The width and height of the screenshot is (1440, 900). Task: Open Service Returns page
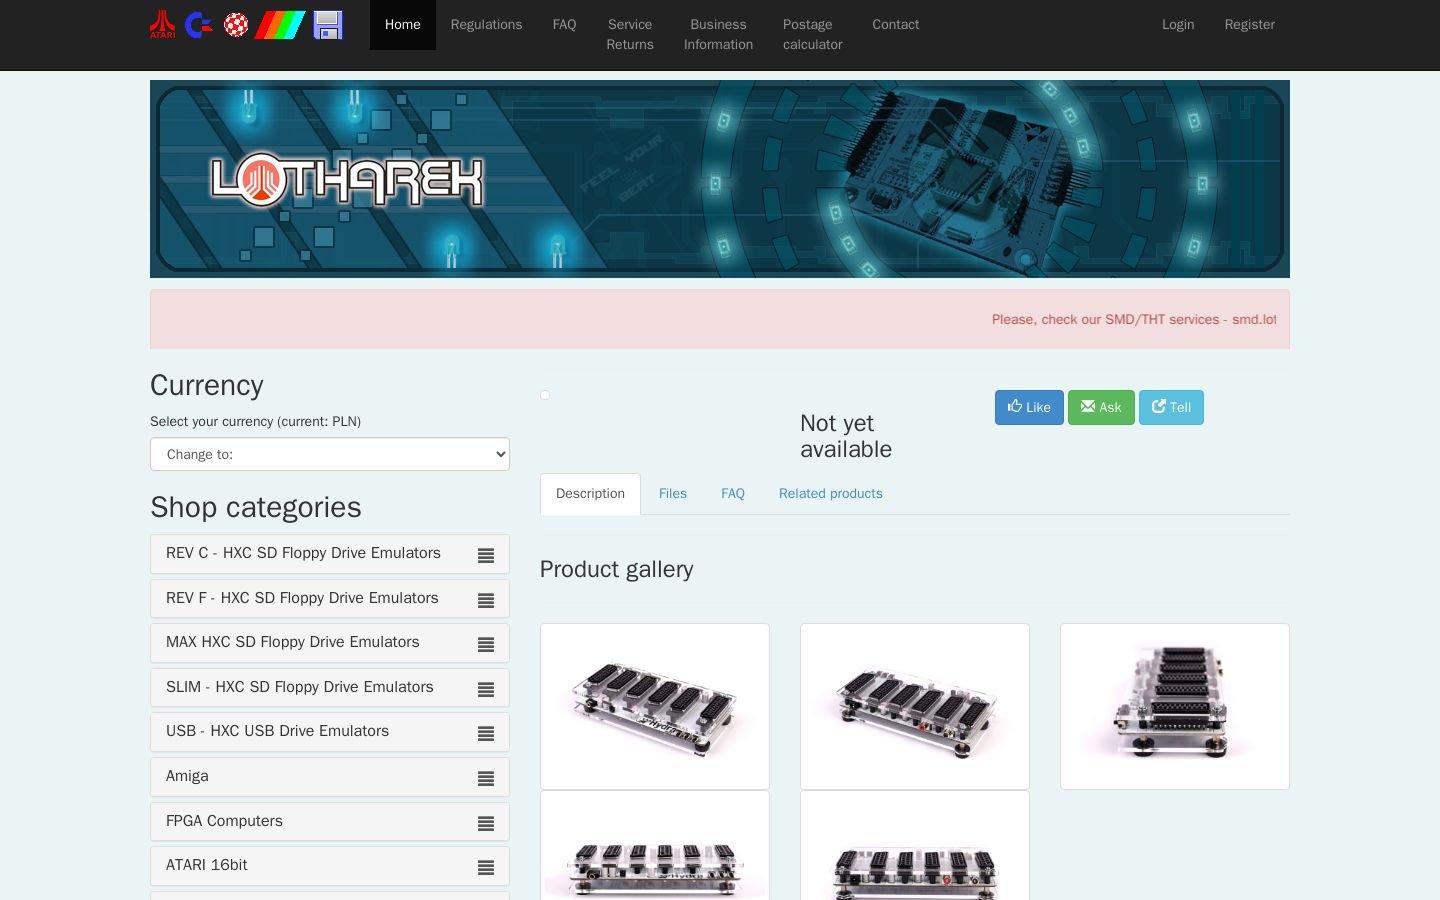tap(630, 35)
